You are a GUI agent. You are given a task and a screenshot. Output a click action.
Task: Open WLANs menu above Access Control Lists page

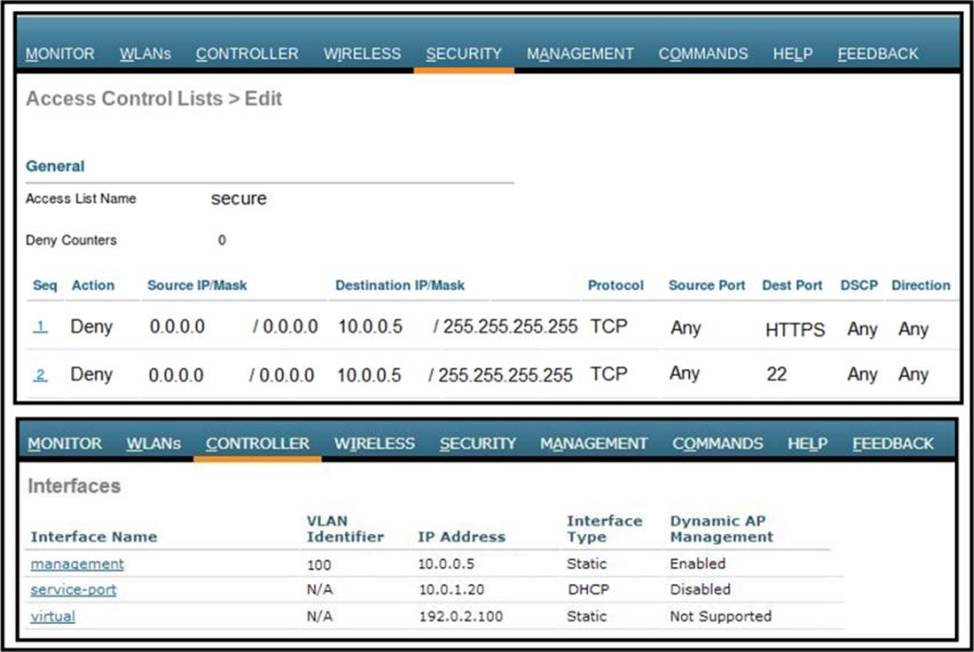tap(145, 54)
